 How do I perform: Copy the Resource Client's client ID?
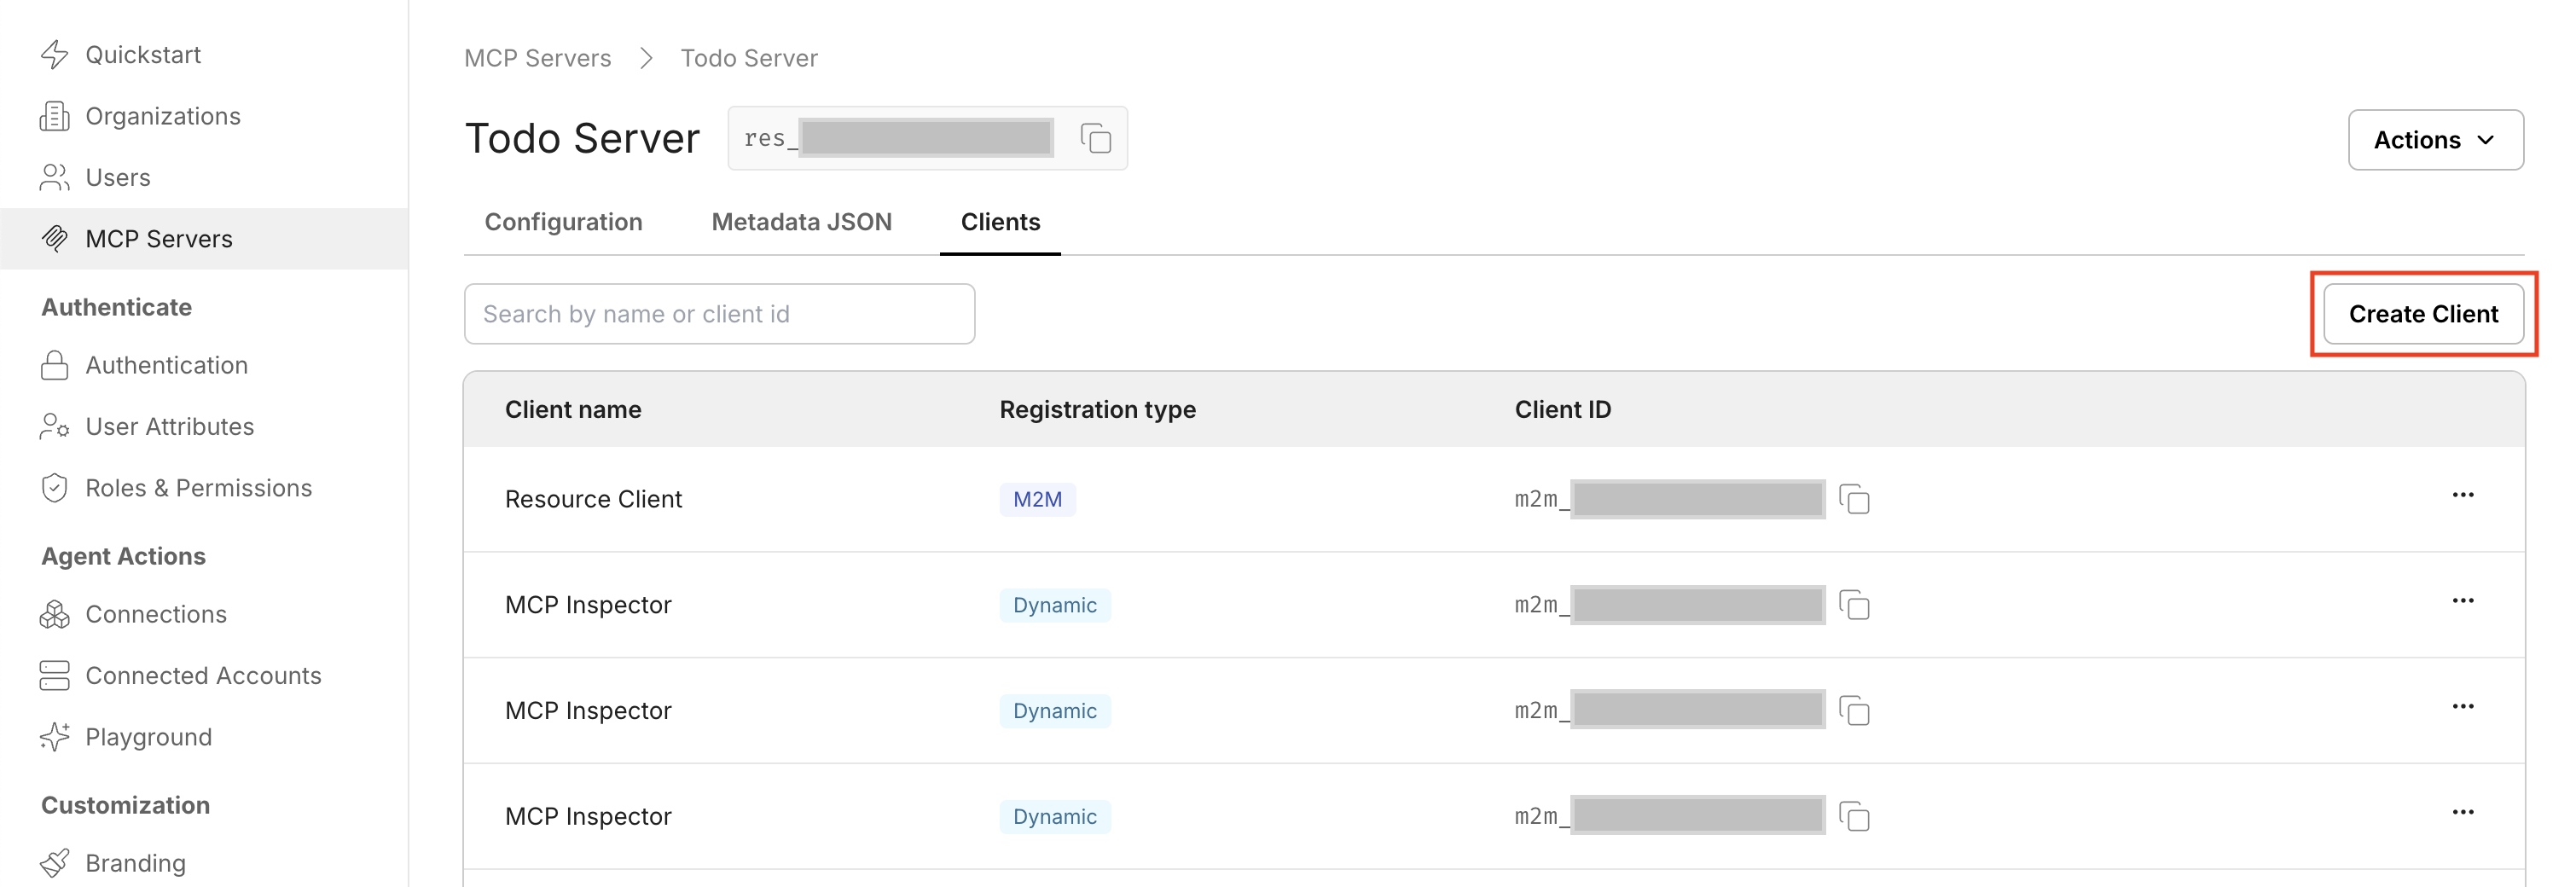pos(1855,498)
